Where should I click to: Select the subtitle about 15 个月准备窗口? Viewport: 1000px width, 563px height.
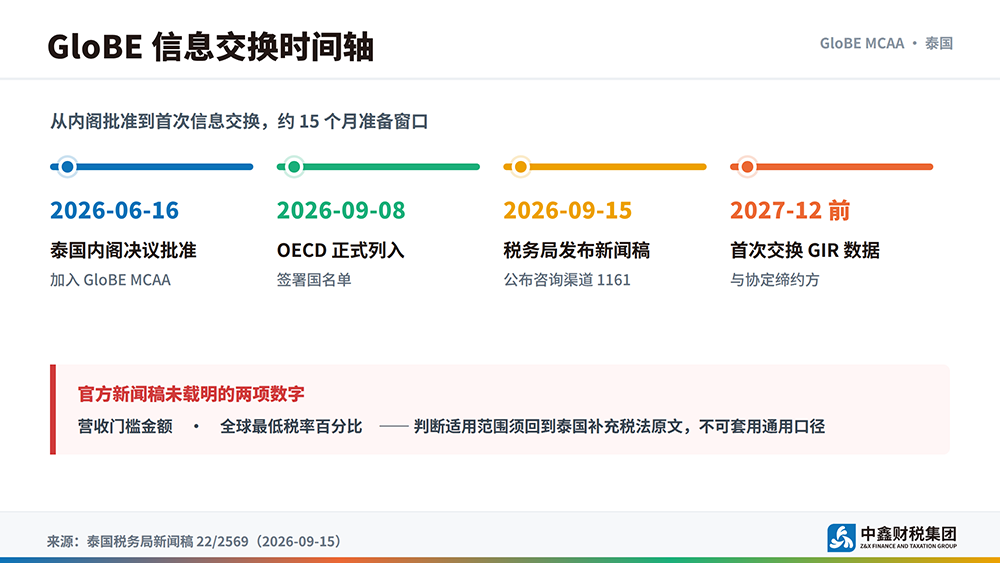[x=239, y=121]
